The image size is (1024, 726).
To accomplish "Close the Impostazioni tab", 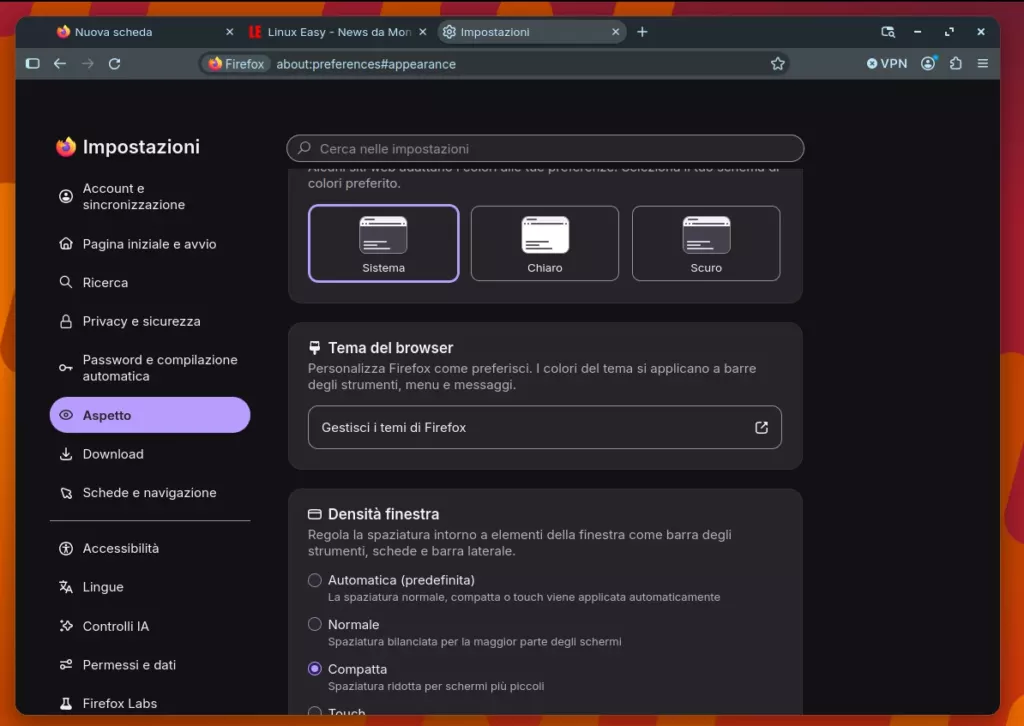I will point(615,31).
